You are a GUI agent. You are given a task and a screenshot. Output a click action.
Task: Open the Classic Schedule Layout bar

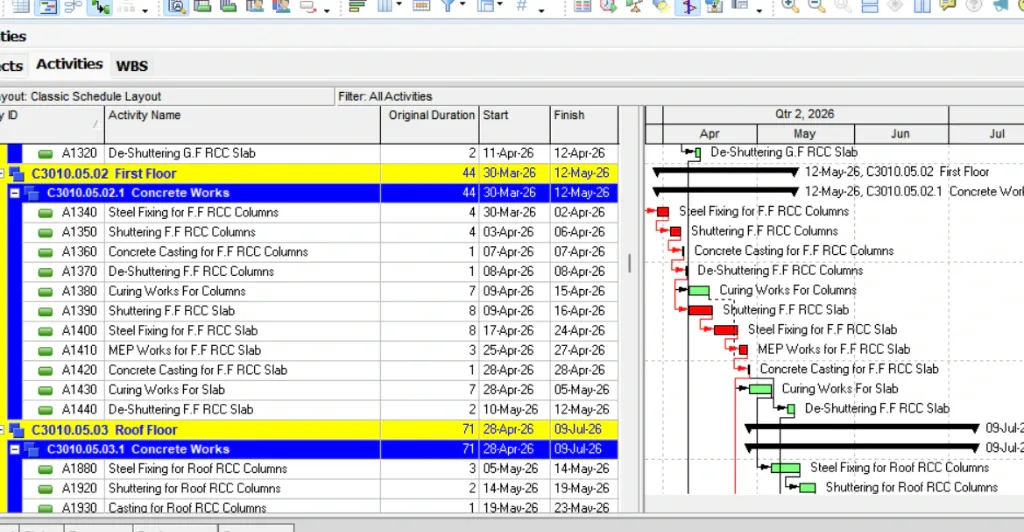coord(167,97)
